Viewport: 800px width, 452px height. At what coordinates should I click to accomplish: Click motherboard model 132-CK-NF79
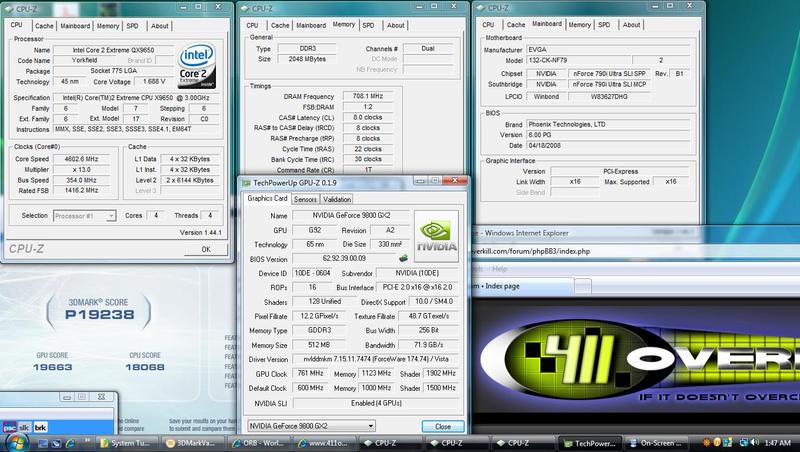(578, 60)
